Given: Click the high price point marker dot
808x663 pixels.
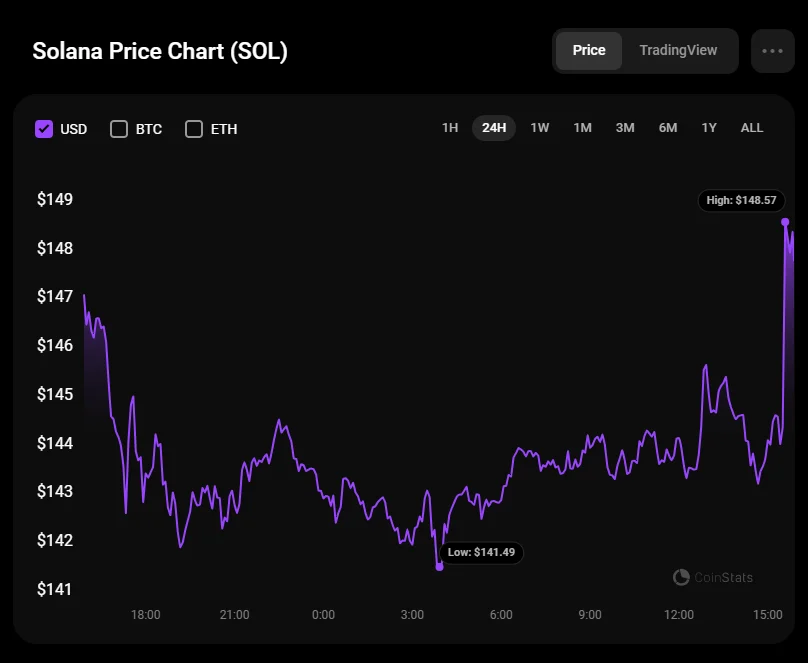Looking at the screenshot, I should coord(785,222).
